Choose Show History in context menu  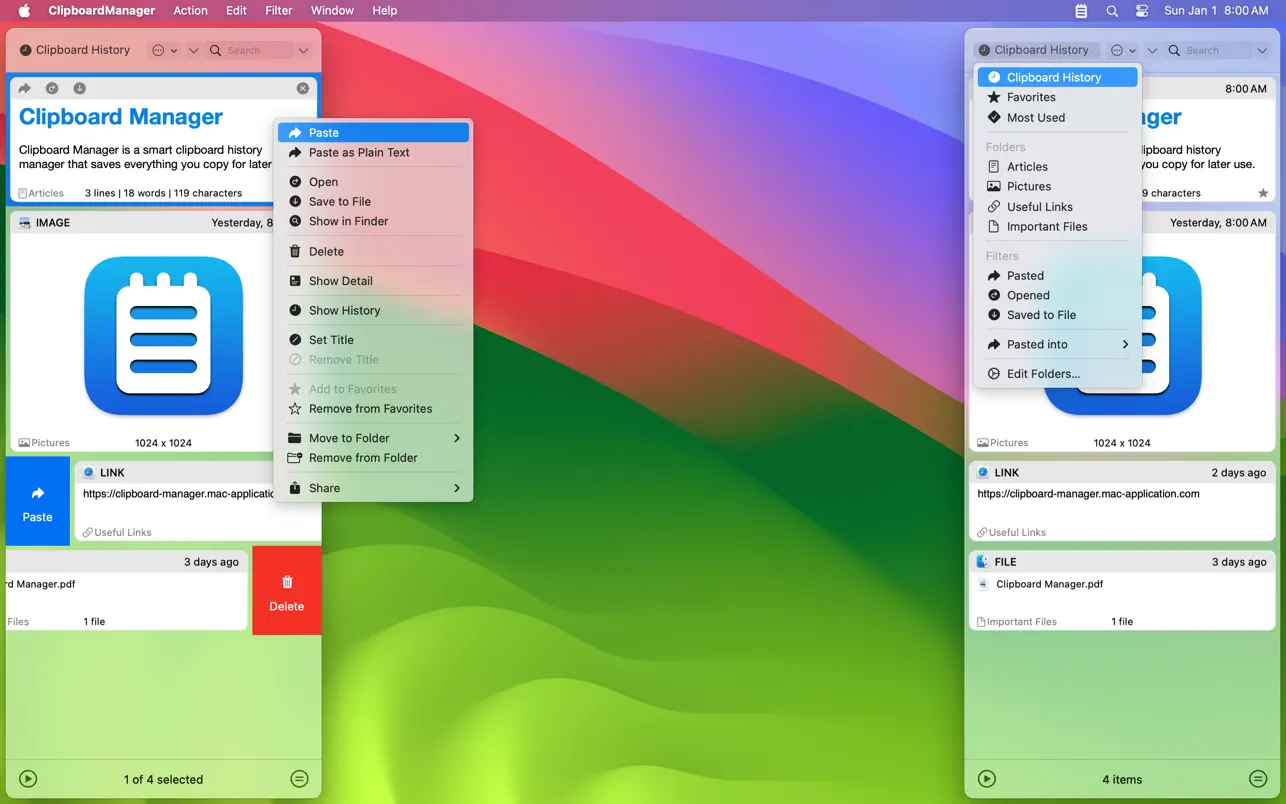click(373, 310)
